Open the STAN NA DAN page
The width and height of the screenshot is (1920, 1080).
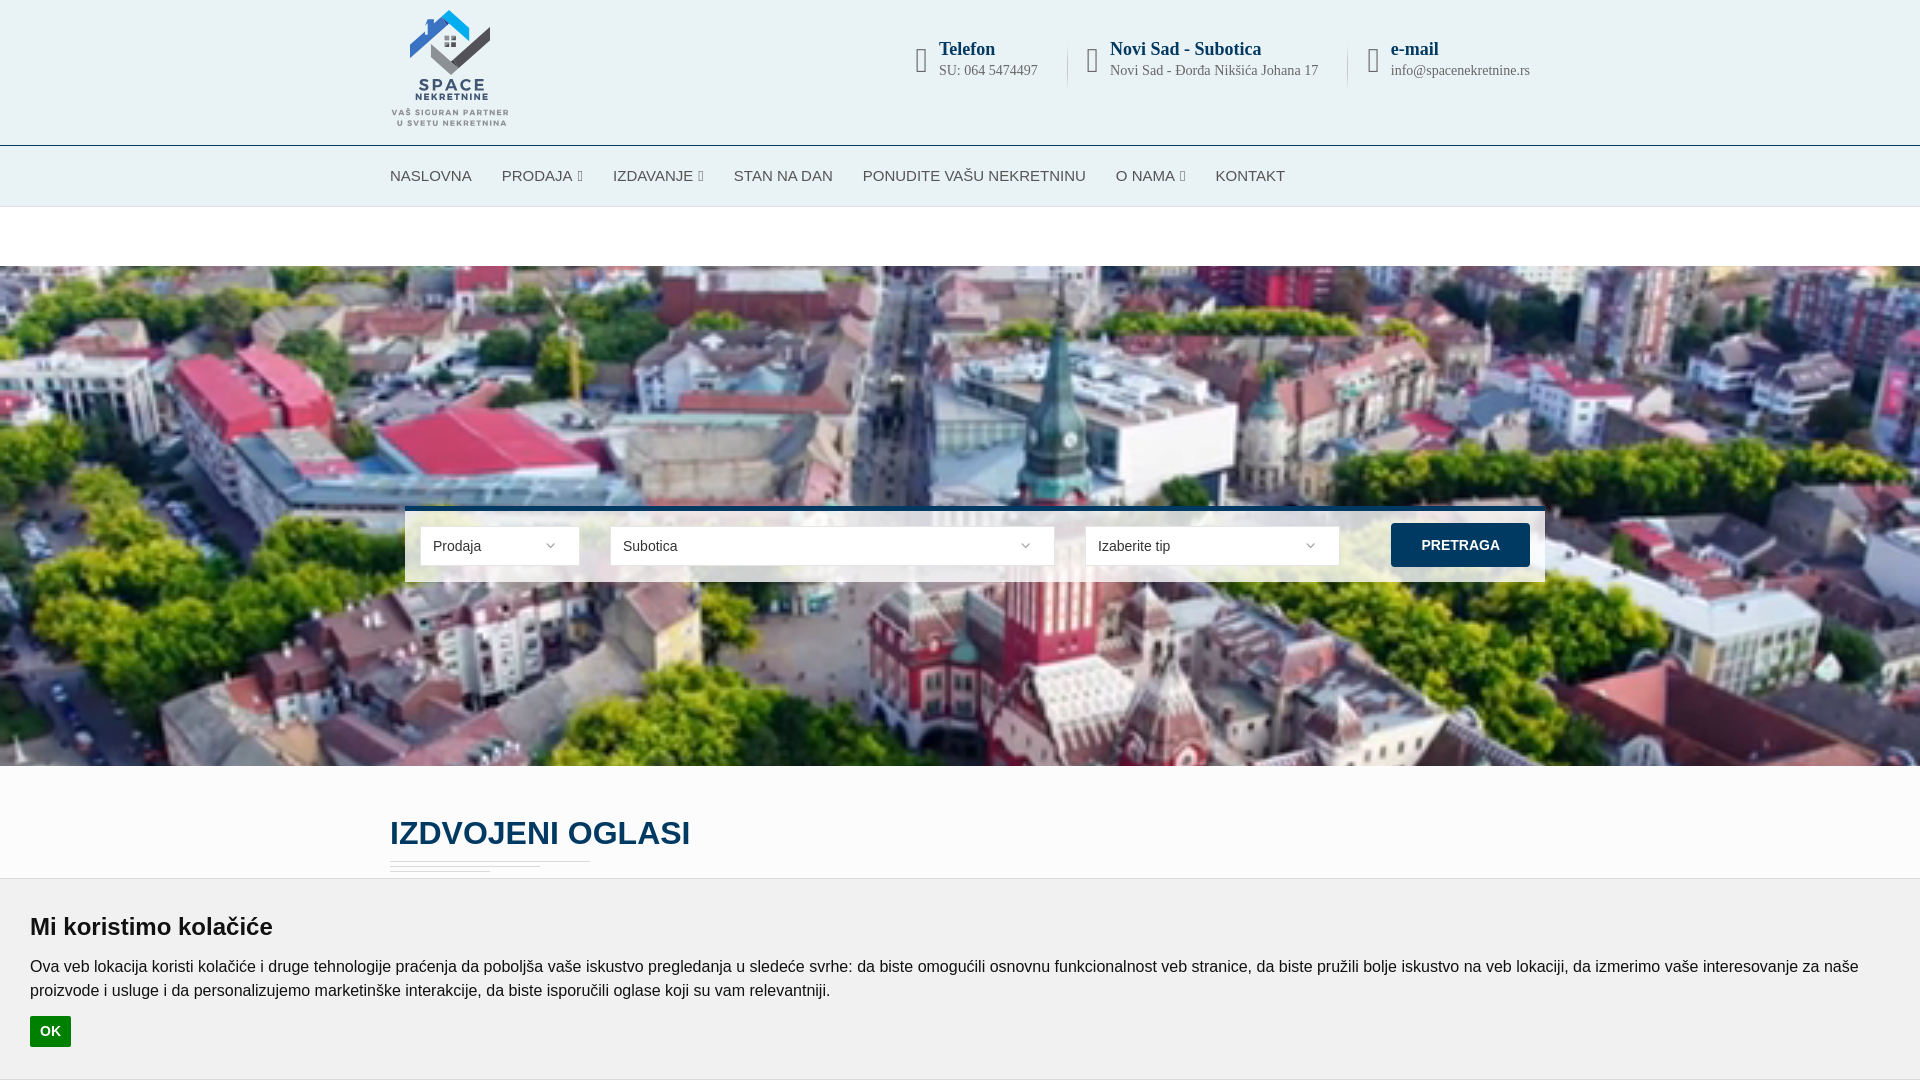click(x=783, y=176)
